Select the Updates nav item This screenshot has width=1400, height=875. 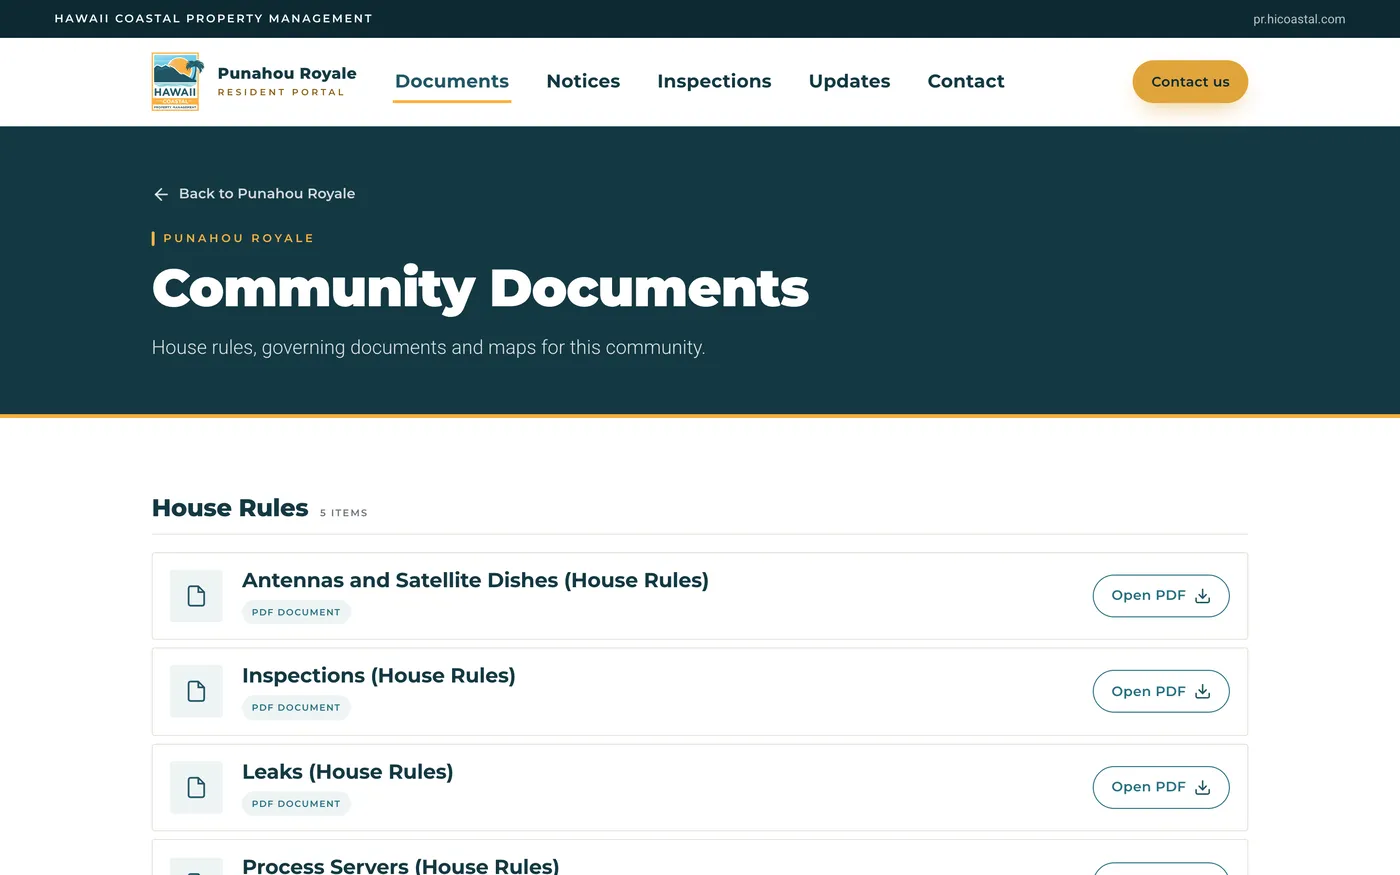pos(849,81)
